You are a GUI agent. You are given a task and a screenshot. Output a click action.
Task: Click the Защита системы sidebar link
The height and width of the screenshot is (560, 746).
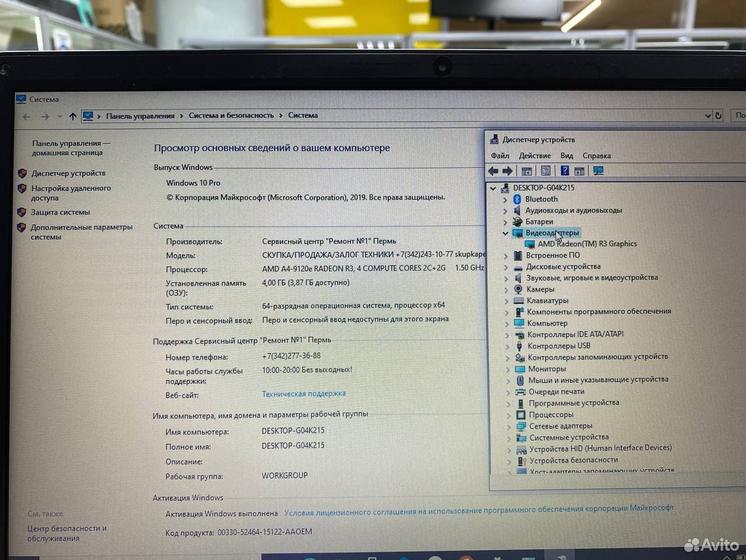[59, 212]
